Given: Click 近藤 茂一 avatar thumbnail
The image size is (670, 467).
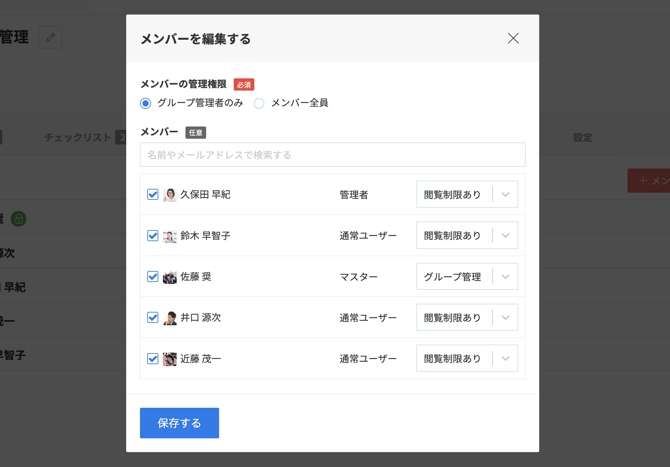Looking at the screenshot, I should [x=170, y=359].
